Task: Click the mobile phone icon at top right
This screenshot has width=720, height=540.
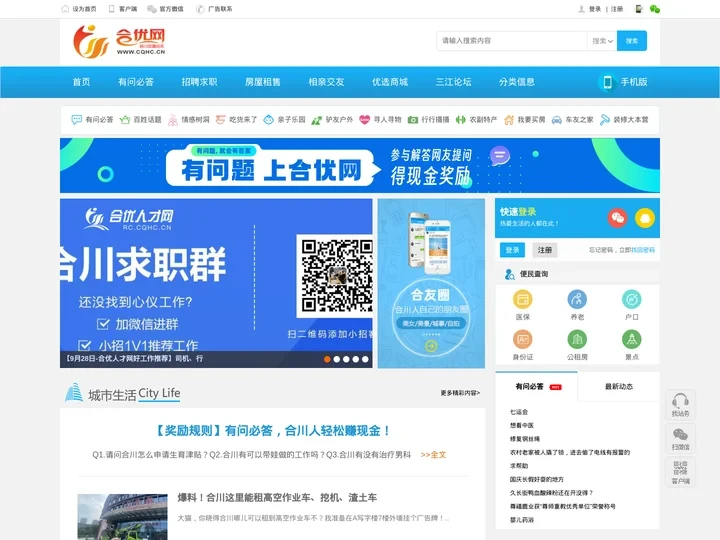Action: 639,9
